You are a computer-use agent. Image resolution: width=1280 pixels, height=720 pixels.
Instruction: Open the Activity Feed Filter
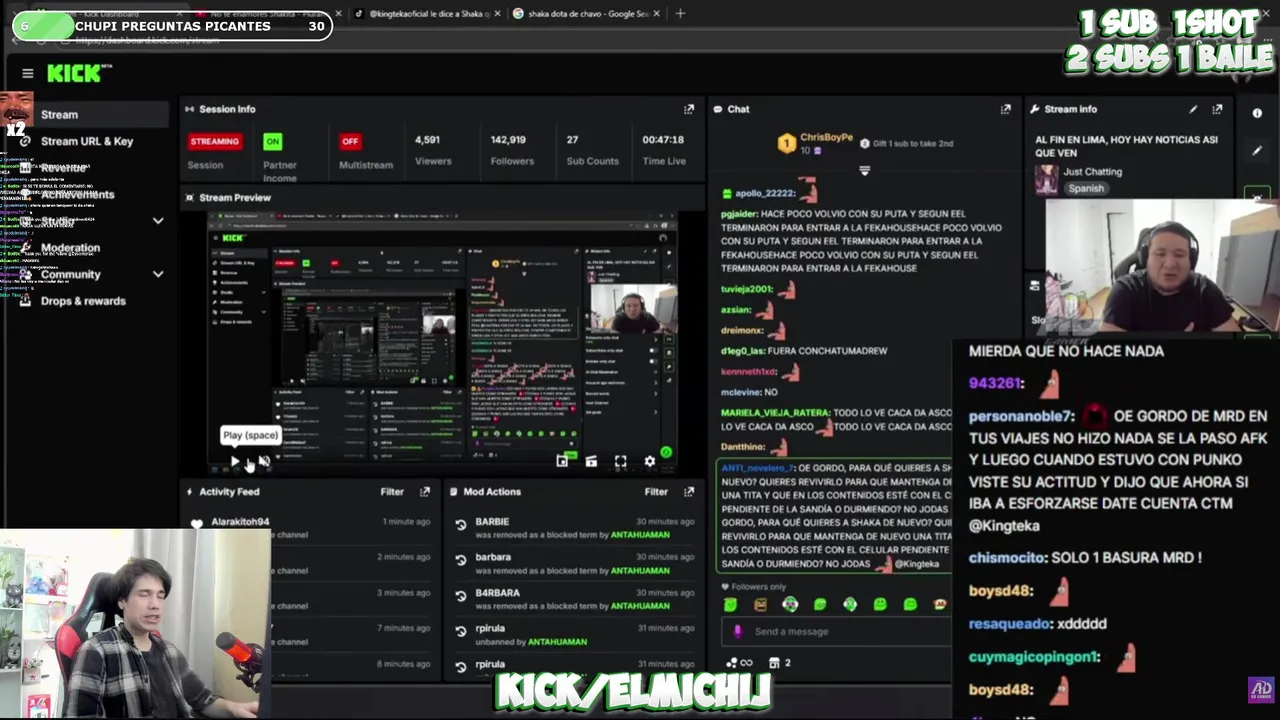392,492
